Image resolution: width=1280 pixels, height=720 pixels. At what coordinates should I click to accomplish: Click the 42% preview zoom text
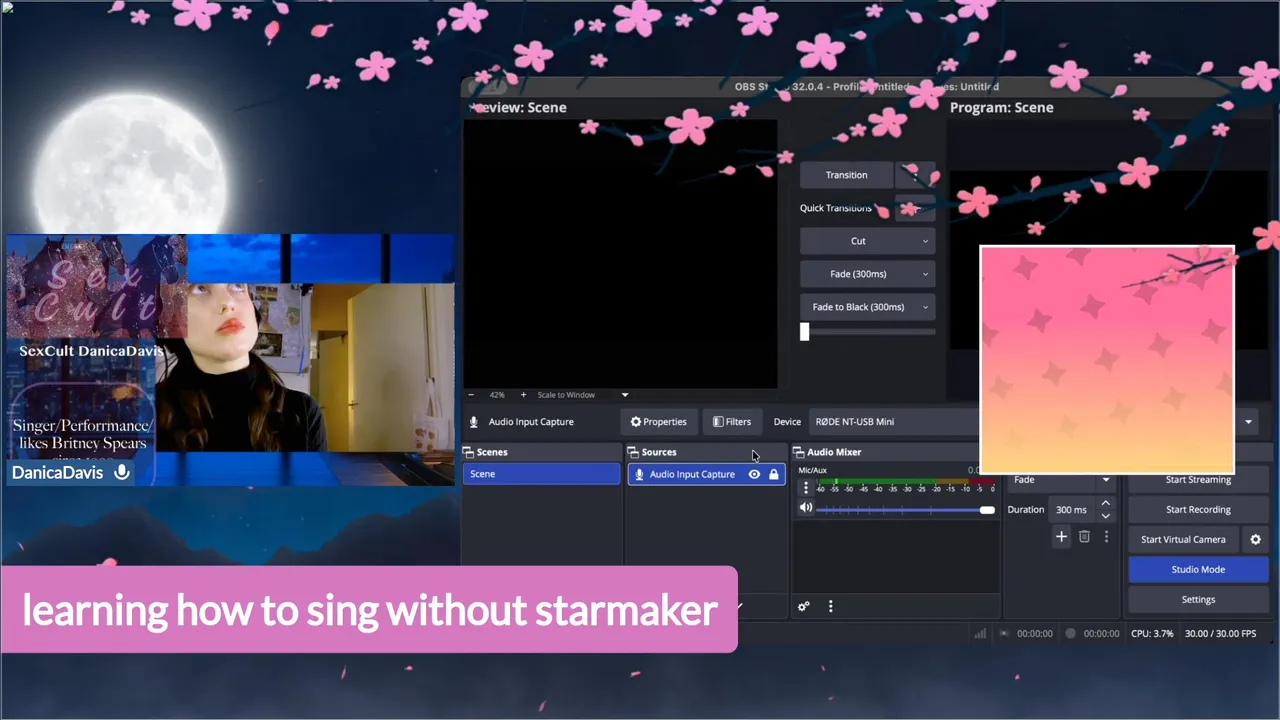(x=497, y=395)
